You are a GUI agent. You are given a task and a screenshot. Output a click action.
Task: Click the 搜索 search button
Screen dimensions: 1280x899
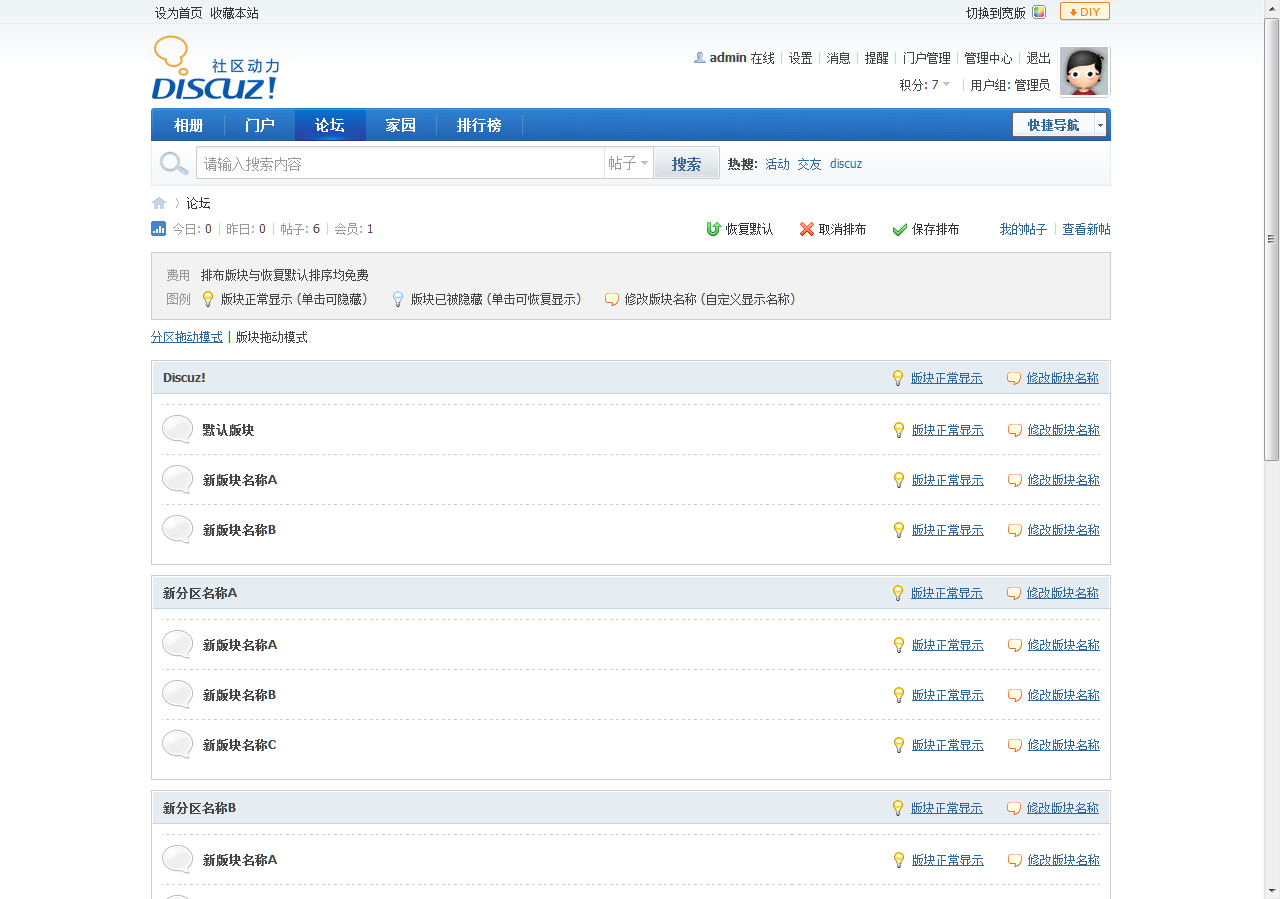tap(686, 164)
